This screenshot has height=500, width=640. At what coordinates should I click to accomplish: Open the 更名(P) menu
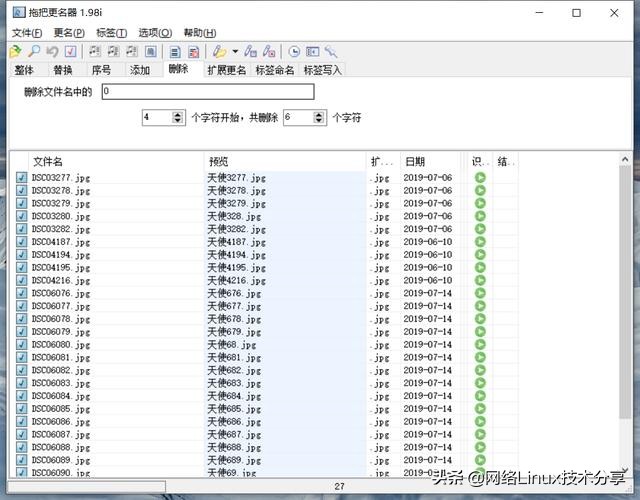coord(69,33)
